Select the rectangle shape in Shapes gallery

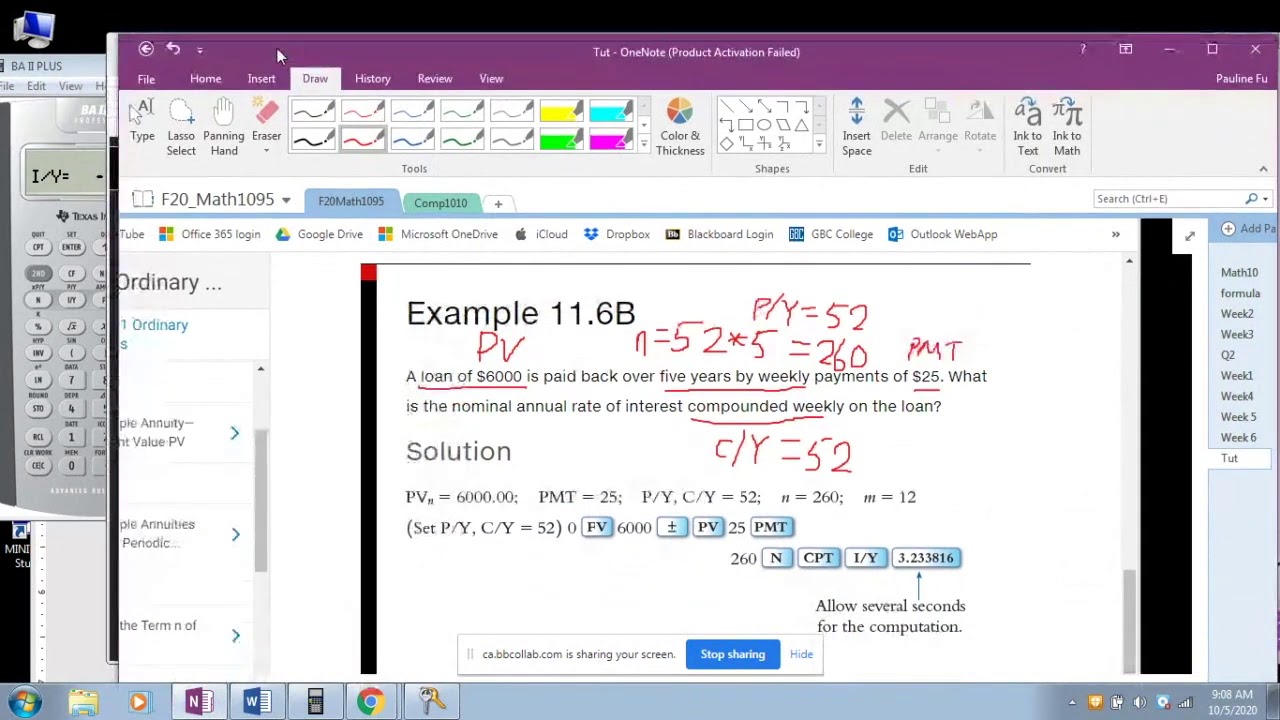click(745, 125)
